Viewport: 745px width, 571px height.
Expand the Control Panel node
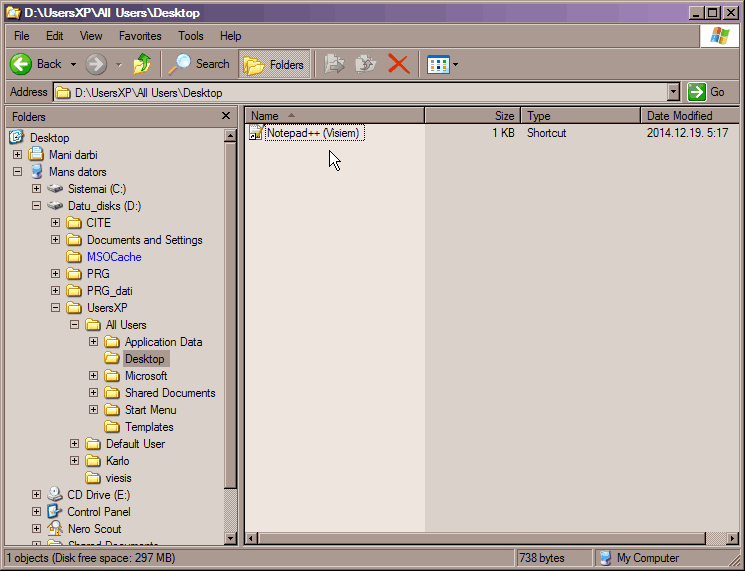pos(37,512)
